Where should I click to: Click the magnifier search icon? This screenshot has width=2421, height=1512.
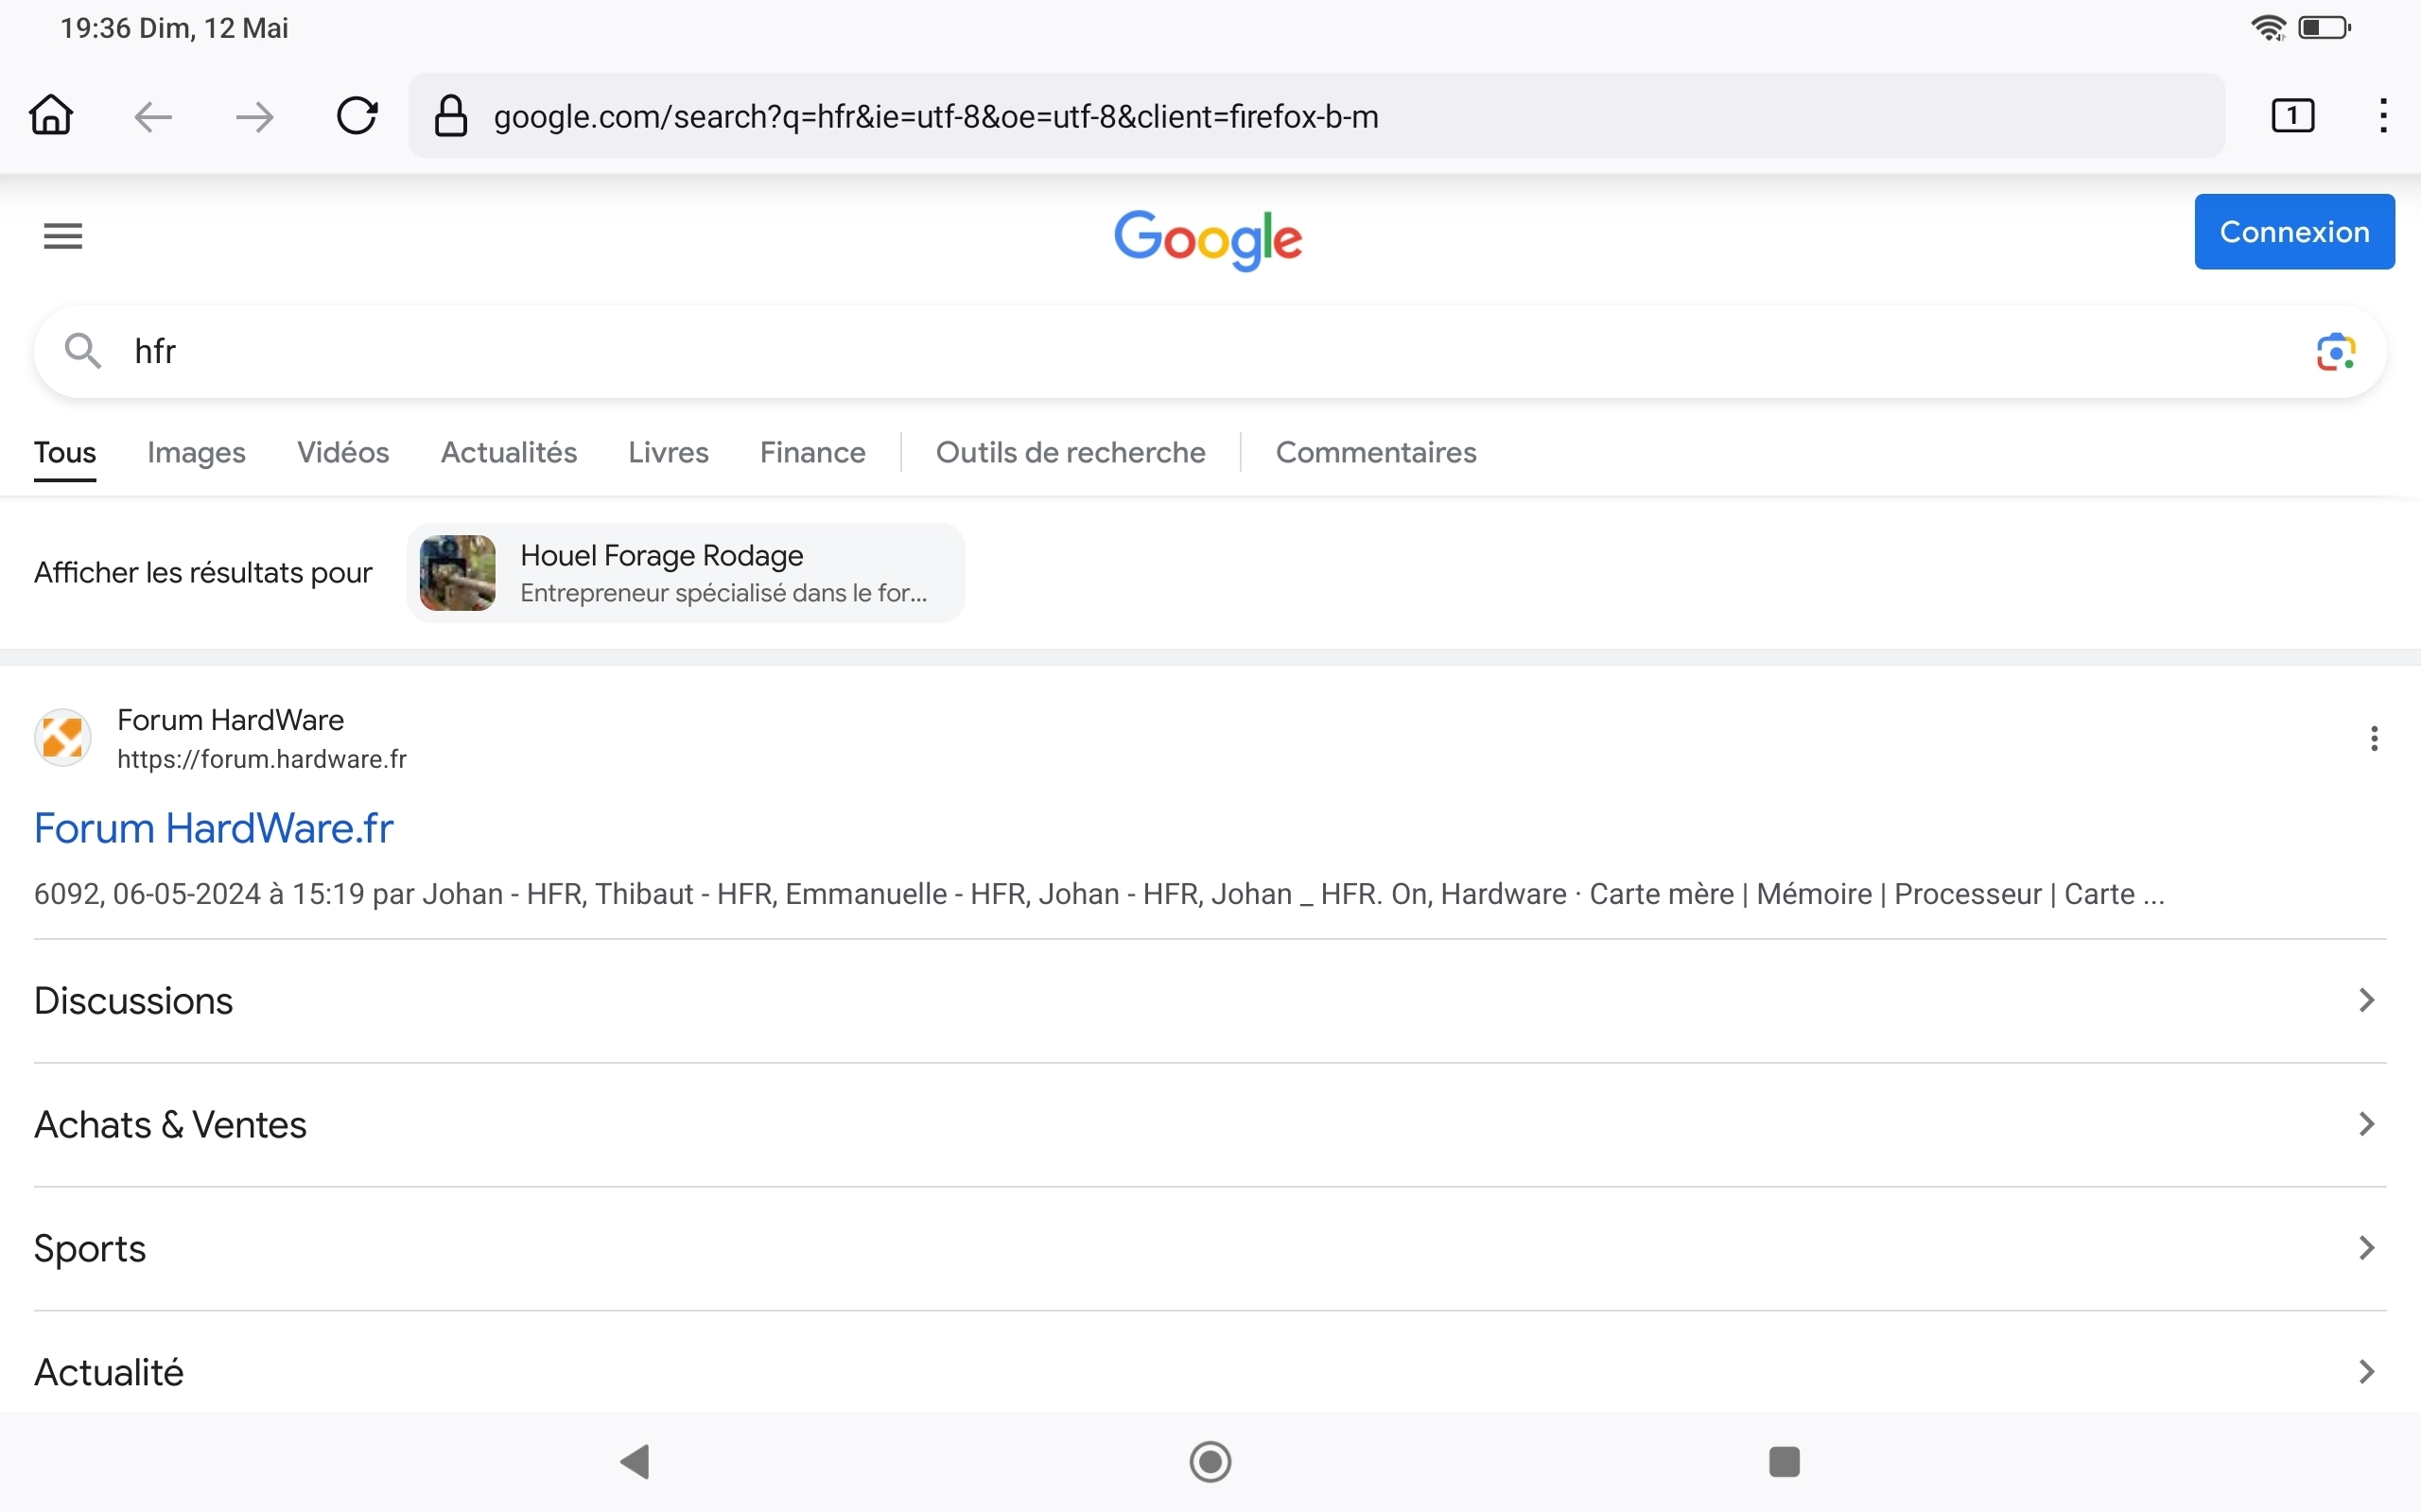pos(83,352)
